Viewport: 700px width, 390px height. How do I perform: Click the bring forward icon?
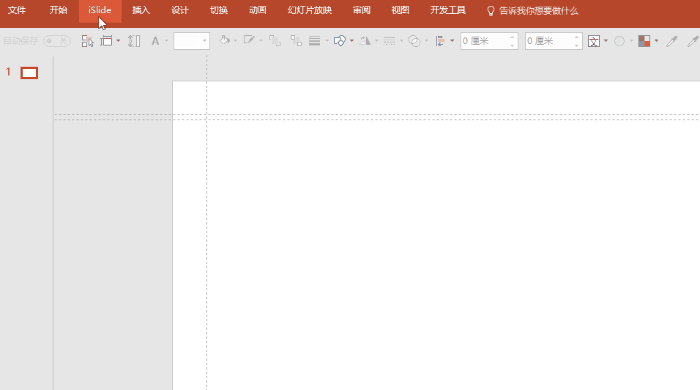pyautogui.click(x=275, y=41)
